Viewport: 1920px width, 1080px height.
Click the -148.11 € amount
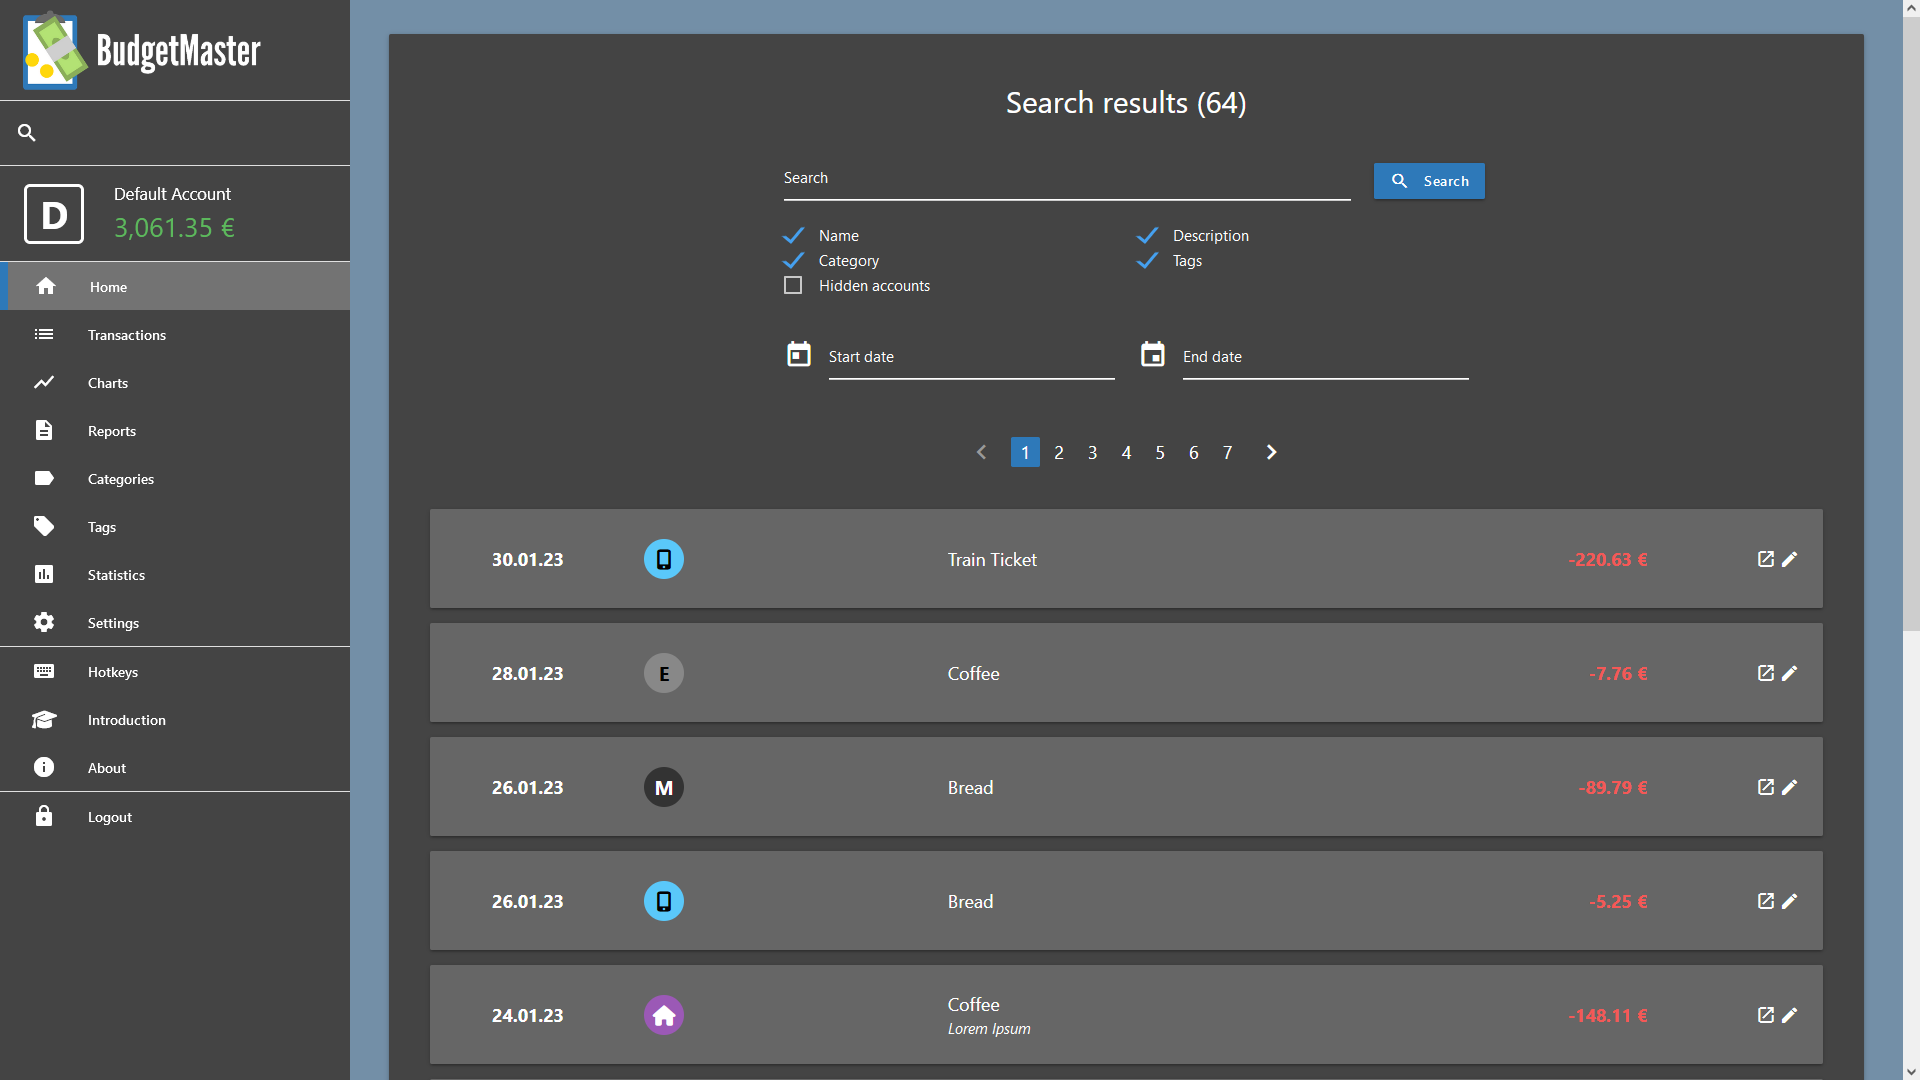1608,1015
